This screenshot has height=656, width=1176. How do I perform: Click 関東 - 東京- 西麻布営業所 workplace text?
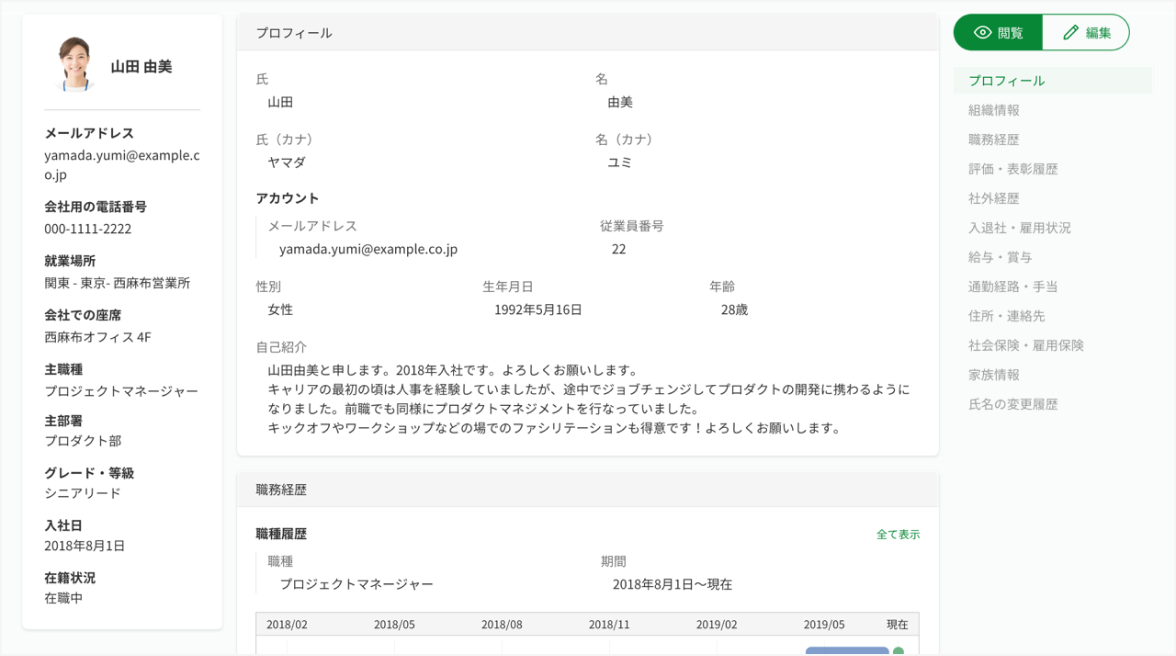point(117,283)
